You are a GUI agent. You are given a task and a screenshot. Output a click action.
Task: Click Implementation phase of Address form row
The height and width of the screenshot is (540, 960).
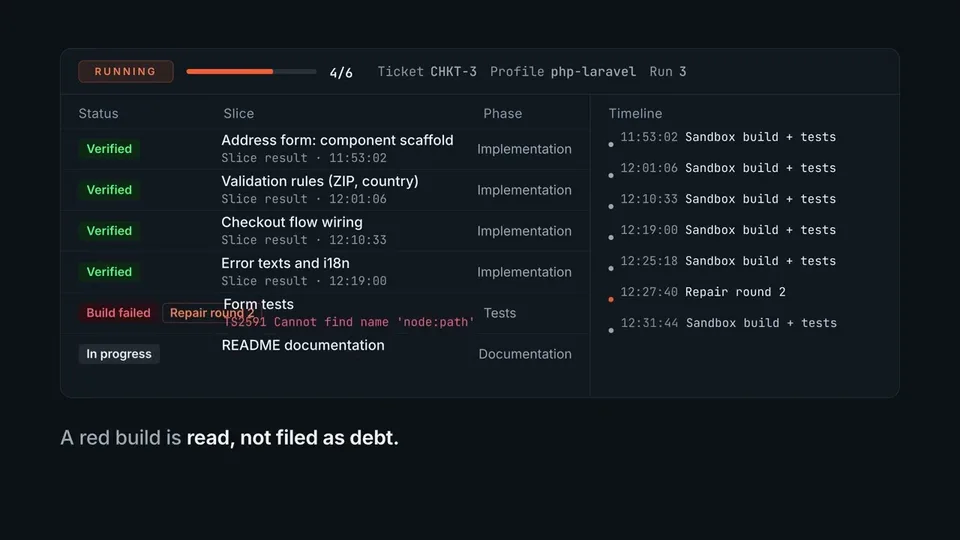click(x=524, y=149)
